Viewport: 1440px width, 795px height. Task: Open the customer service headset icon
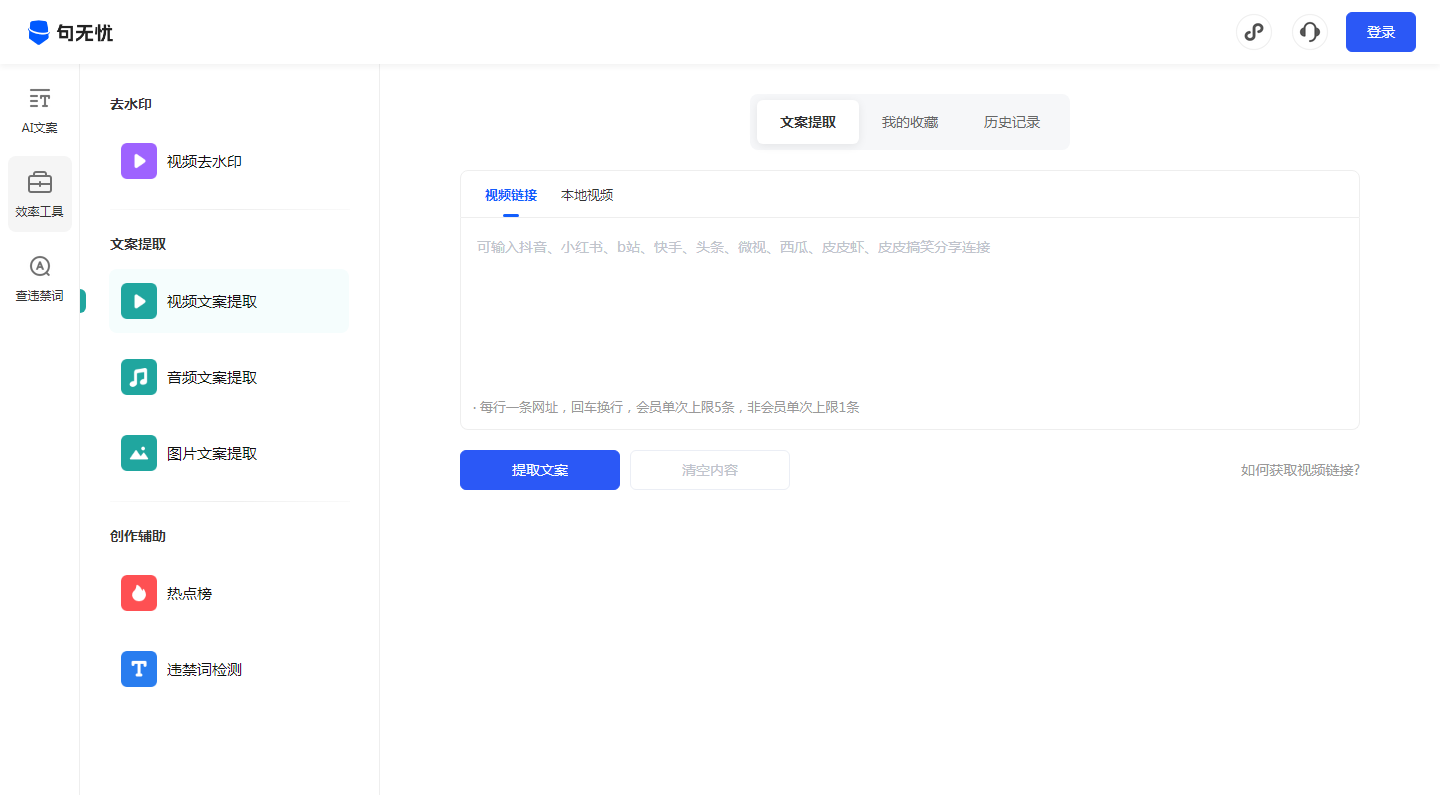click(1310, 32)
